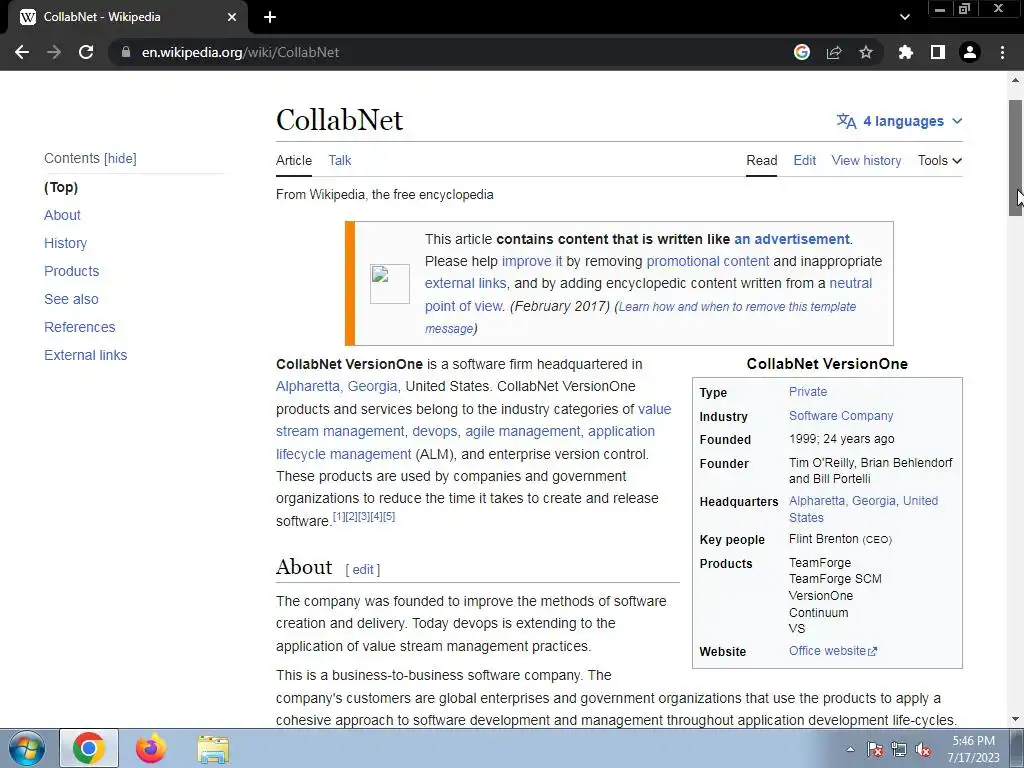
Task: Select the Read tab
Action: 761,161
